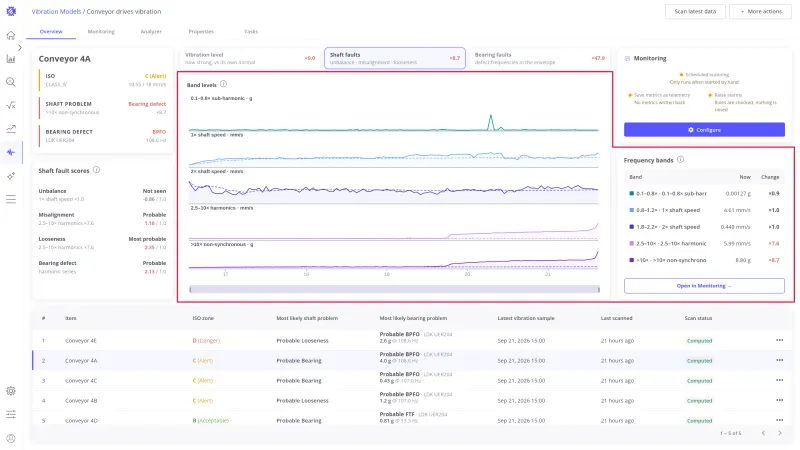Click the band levels chart range scrollbar
This screenshot has height=450, width=800.
point(394,289)
